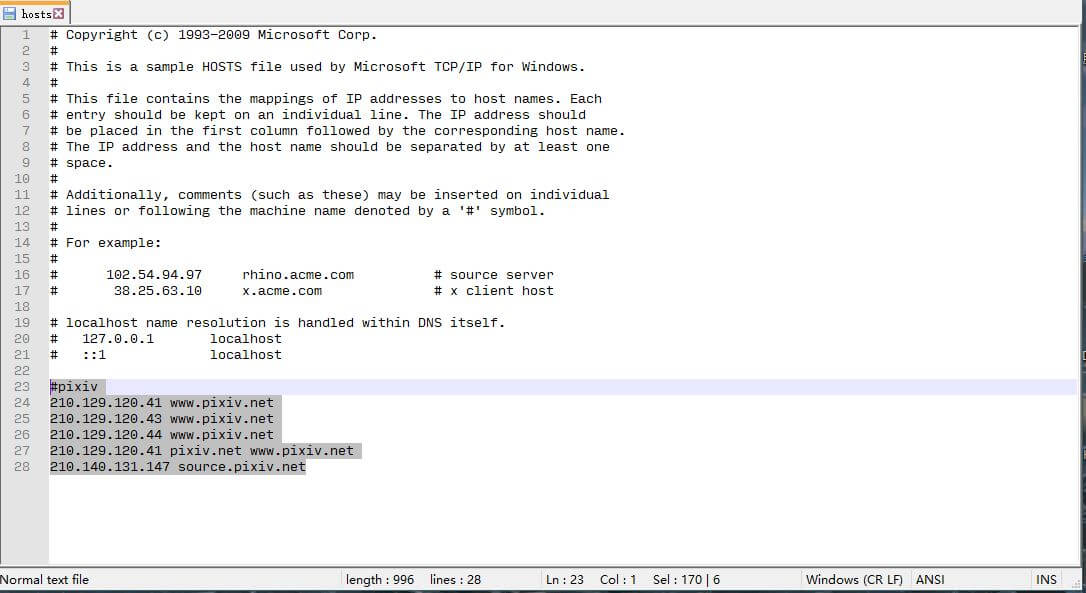Click line number 23 in margin
Screen dimensions: 1086x593
(x=22, y=387)
